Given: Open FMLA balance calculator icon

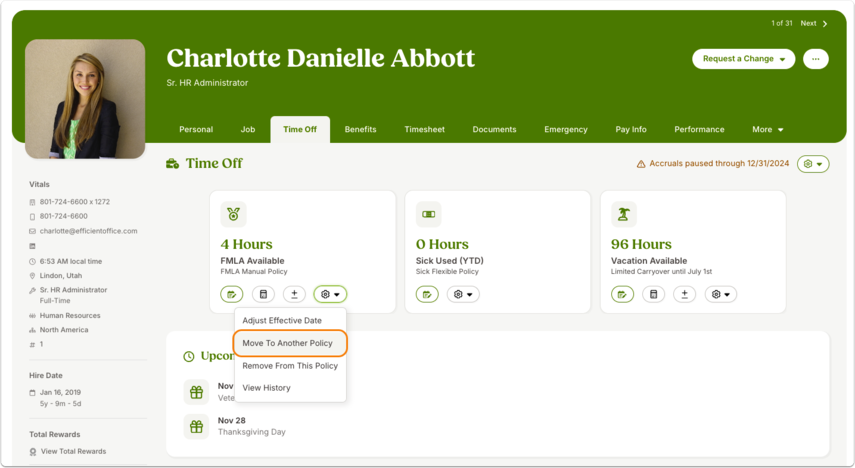Looking at the screenshot, I should pyautogui.click(x=263, y=295).
